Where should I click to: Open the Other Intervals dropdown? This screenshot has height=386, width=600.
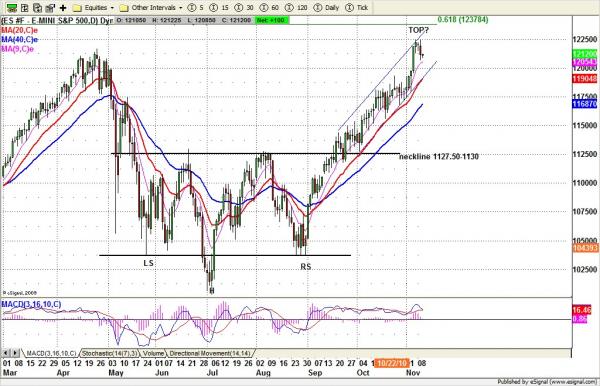click(151, 8)
